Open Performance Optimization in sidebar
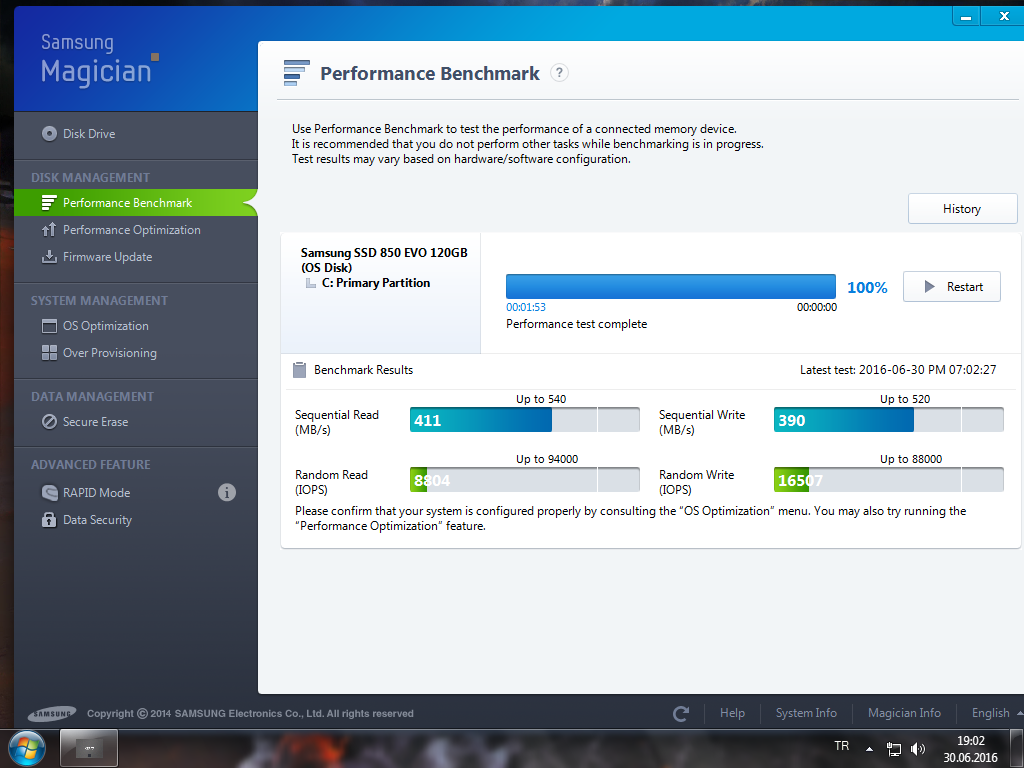The width and height of the screenshot is (1024, 768). point(131,230)
